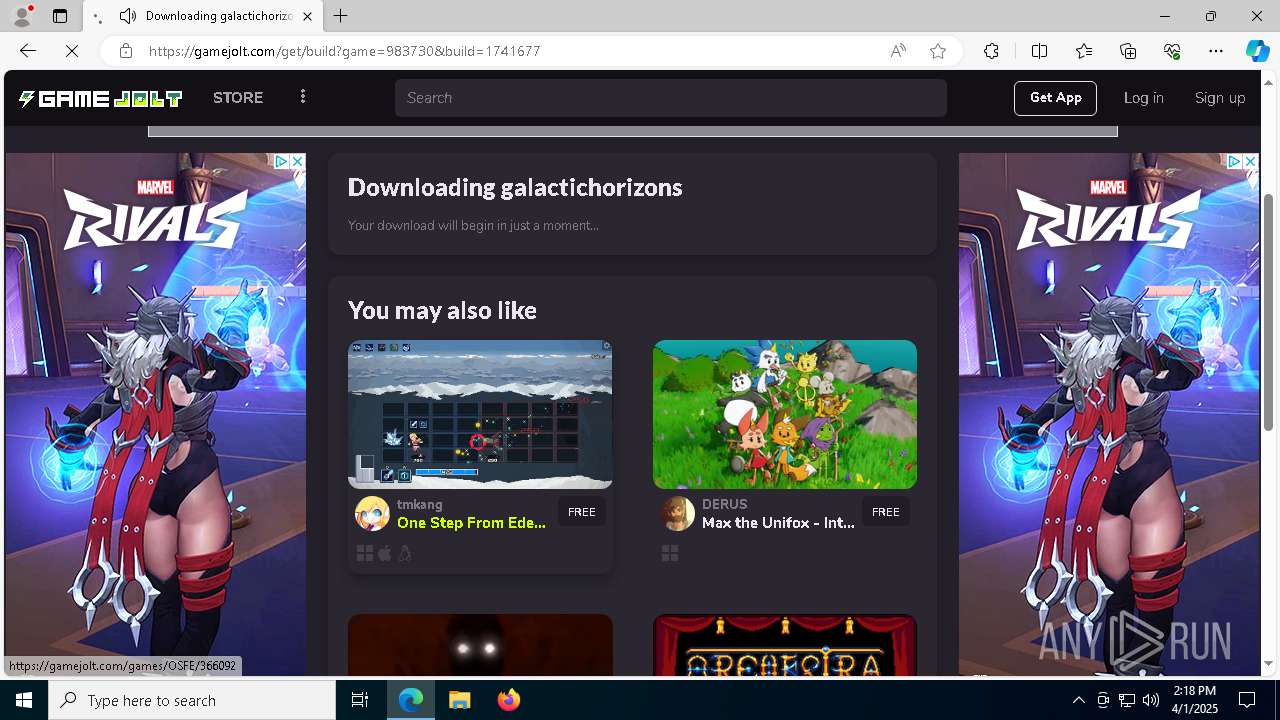The image size is (1280, 720).
Task: Show hidden system tray icons
Action: (x=1079, y=700)
